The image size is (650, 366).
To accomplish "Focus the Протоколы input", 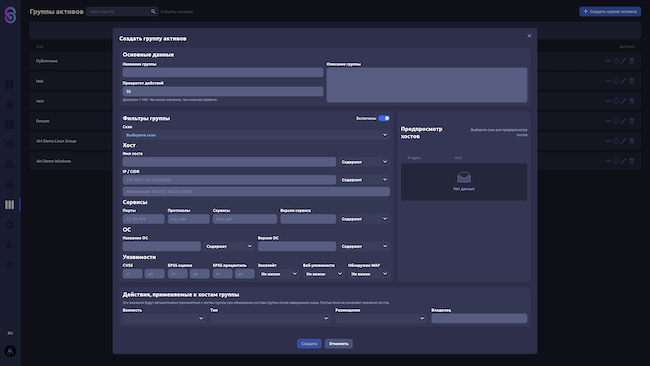I will coord(189,219).
